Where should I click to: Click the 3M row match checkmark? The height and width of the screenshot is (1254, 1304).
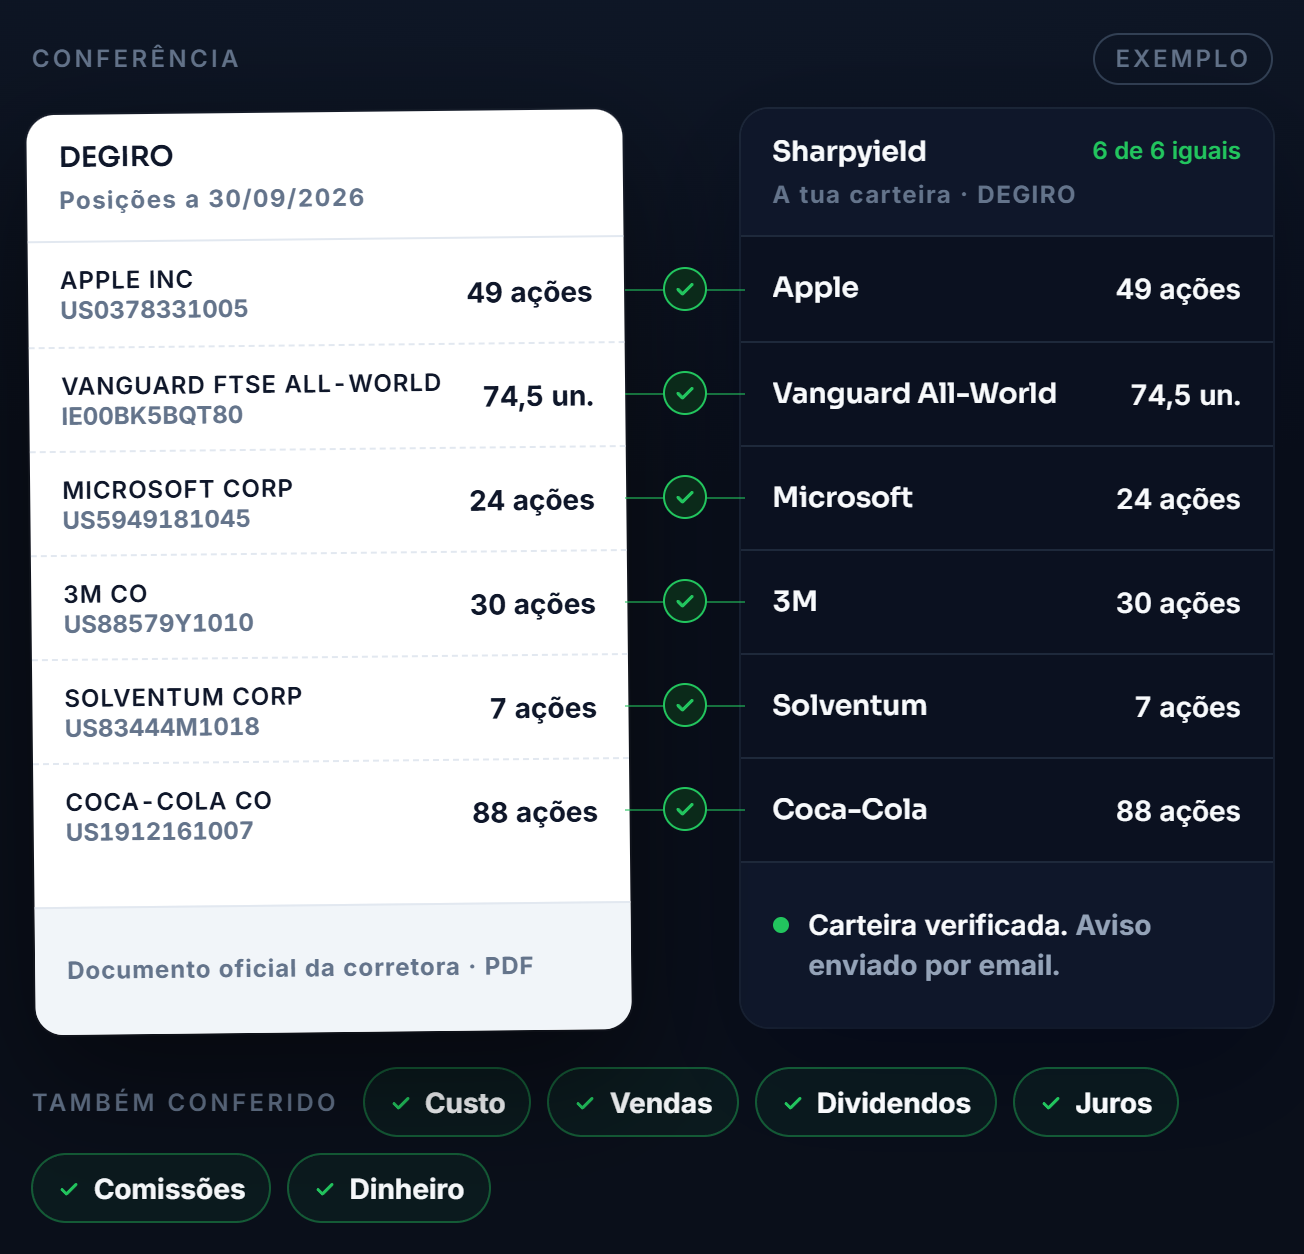685,601
